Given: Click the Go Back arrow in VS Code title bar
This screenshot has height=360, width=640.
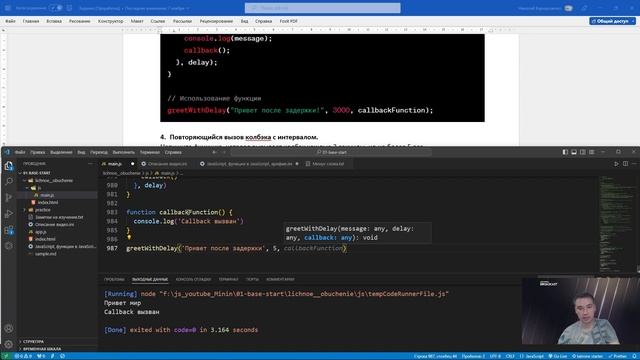Looking at the screenshot, I should click(214, 152).
